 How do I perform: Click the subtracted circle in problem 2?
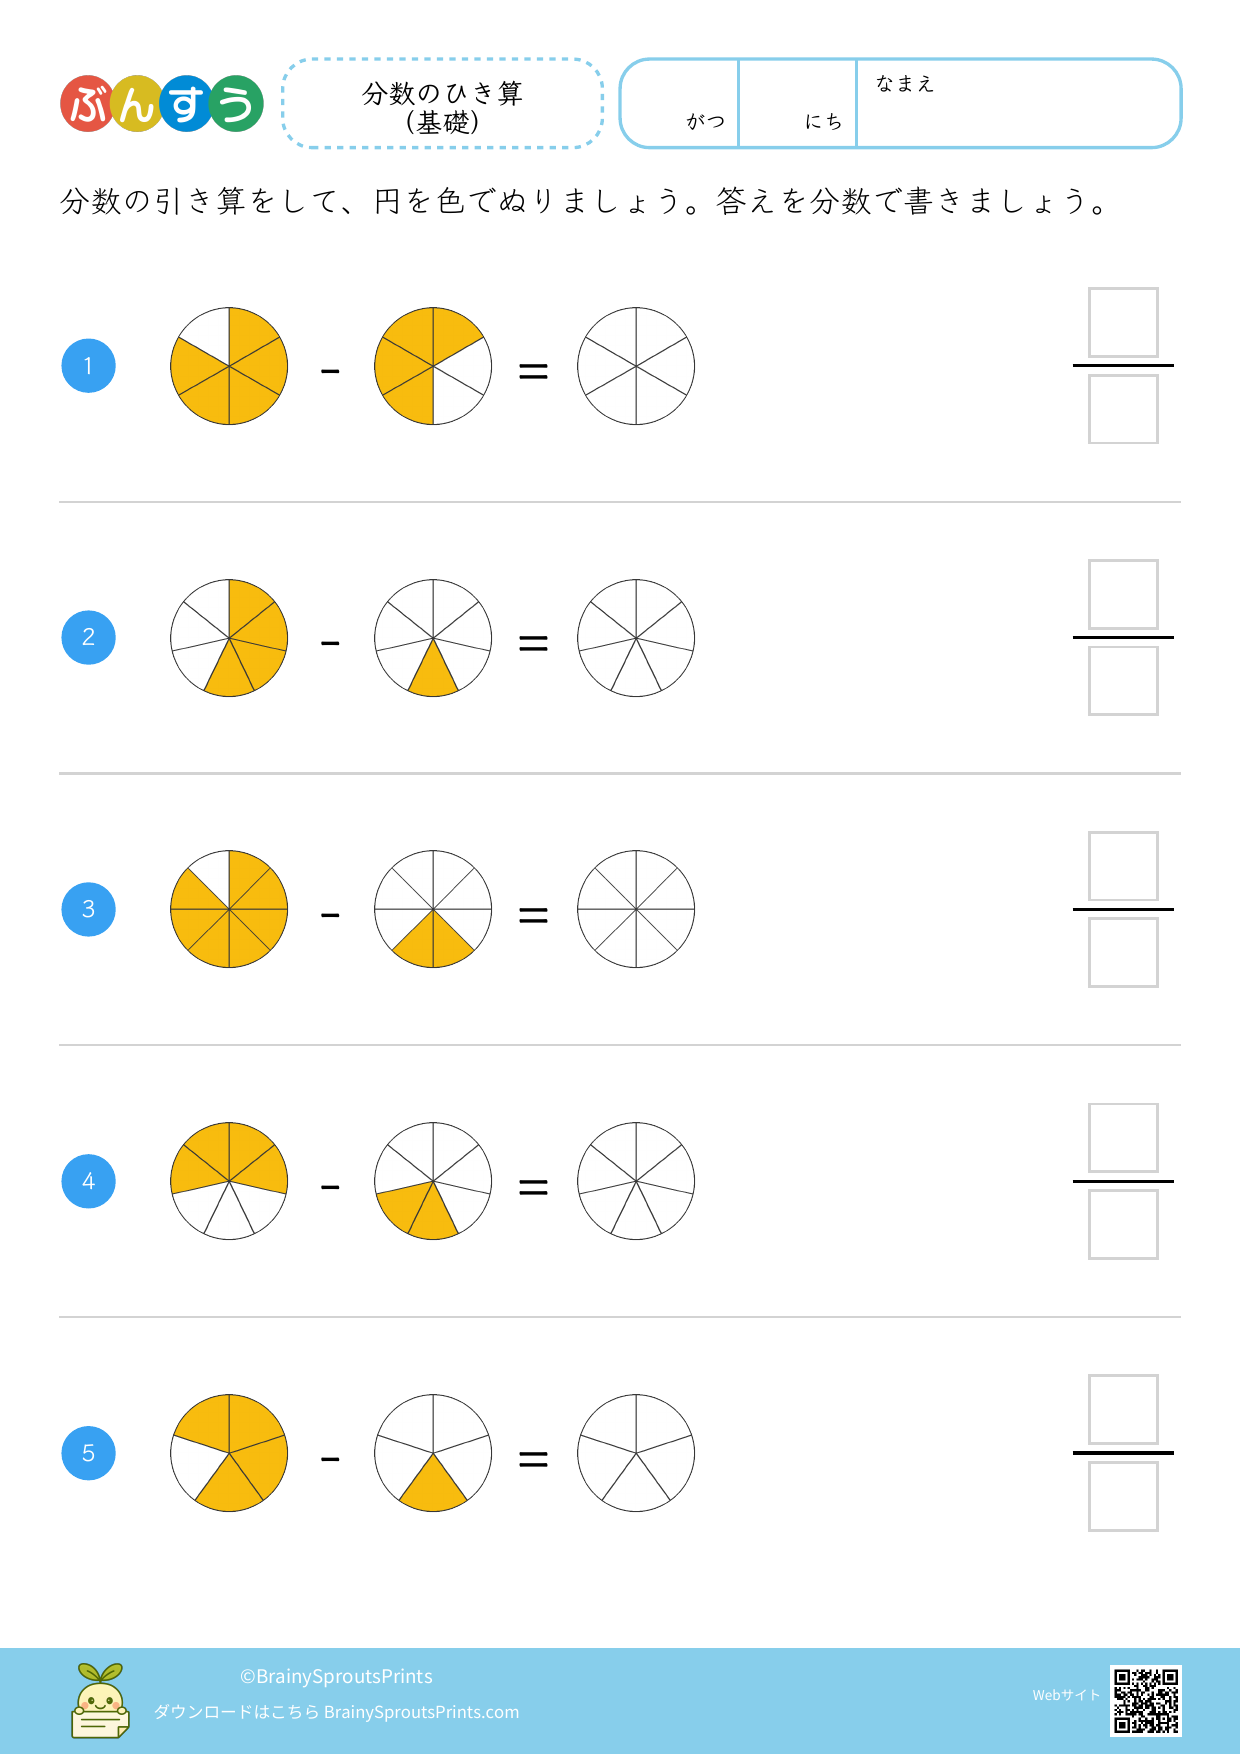pos(433,638)
